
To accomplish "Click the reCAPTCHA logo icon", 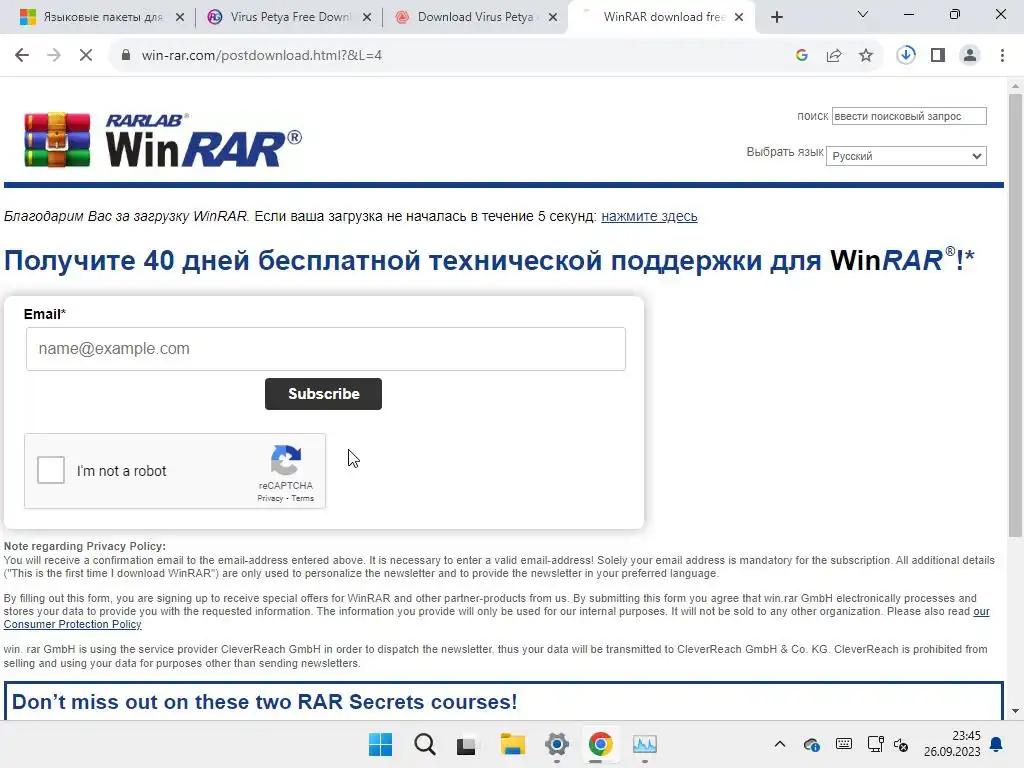I will pos(286,461).
